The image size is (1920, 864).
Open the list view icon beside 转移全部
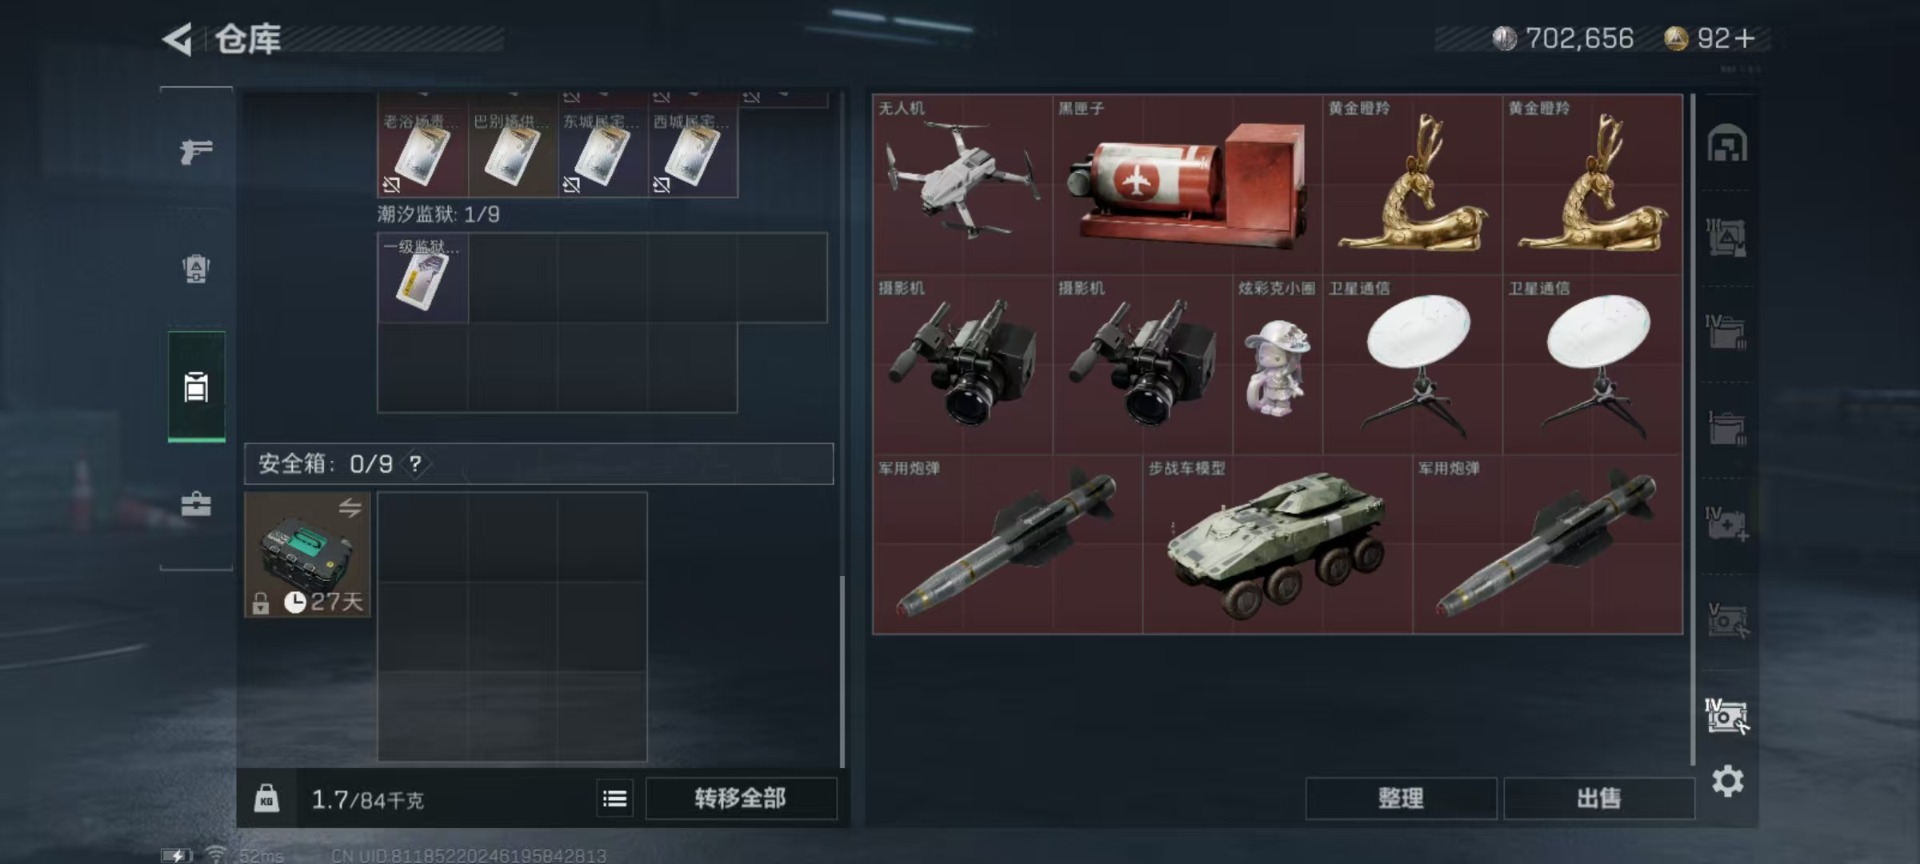(615, 798)
